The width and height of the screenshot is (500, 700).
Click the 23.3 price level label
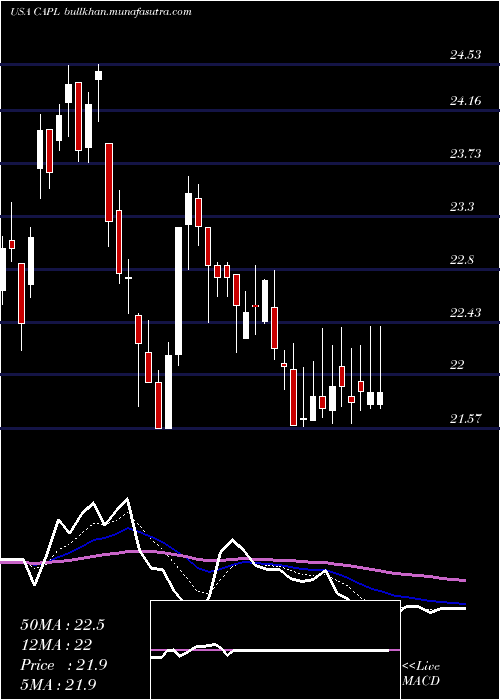tap(462, 207)
